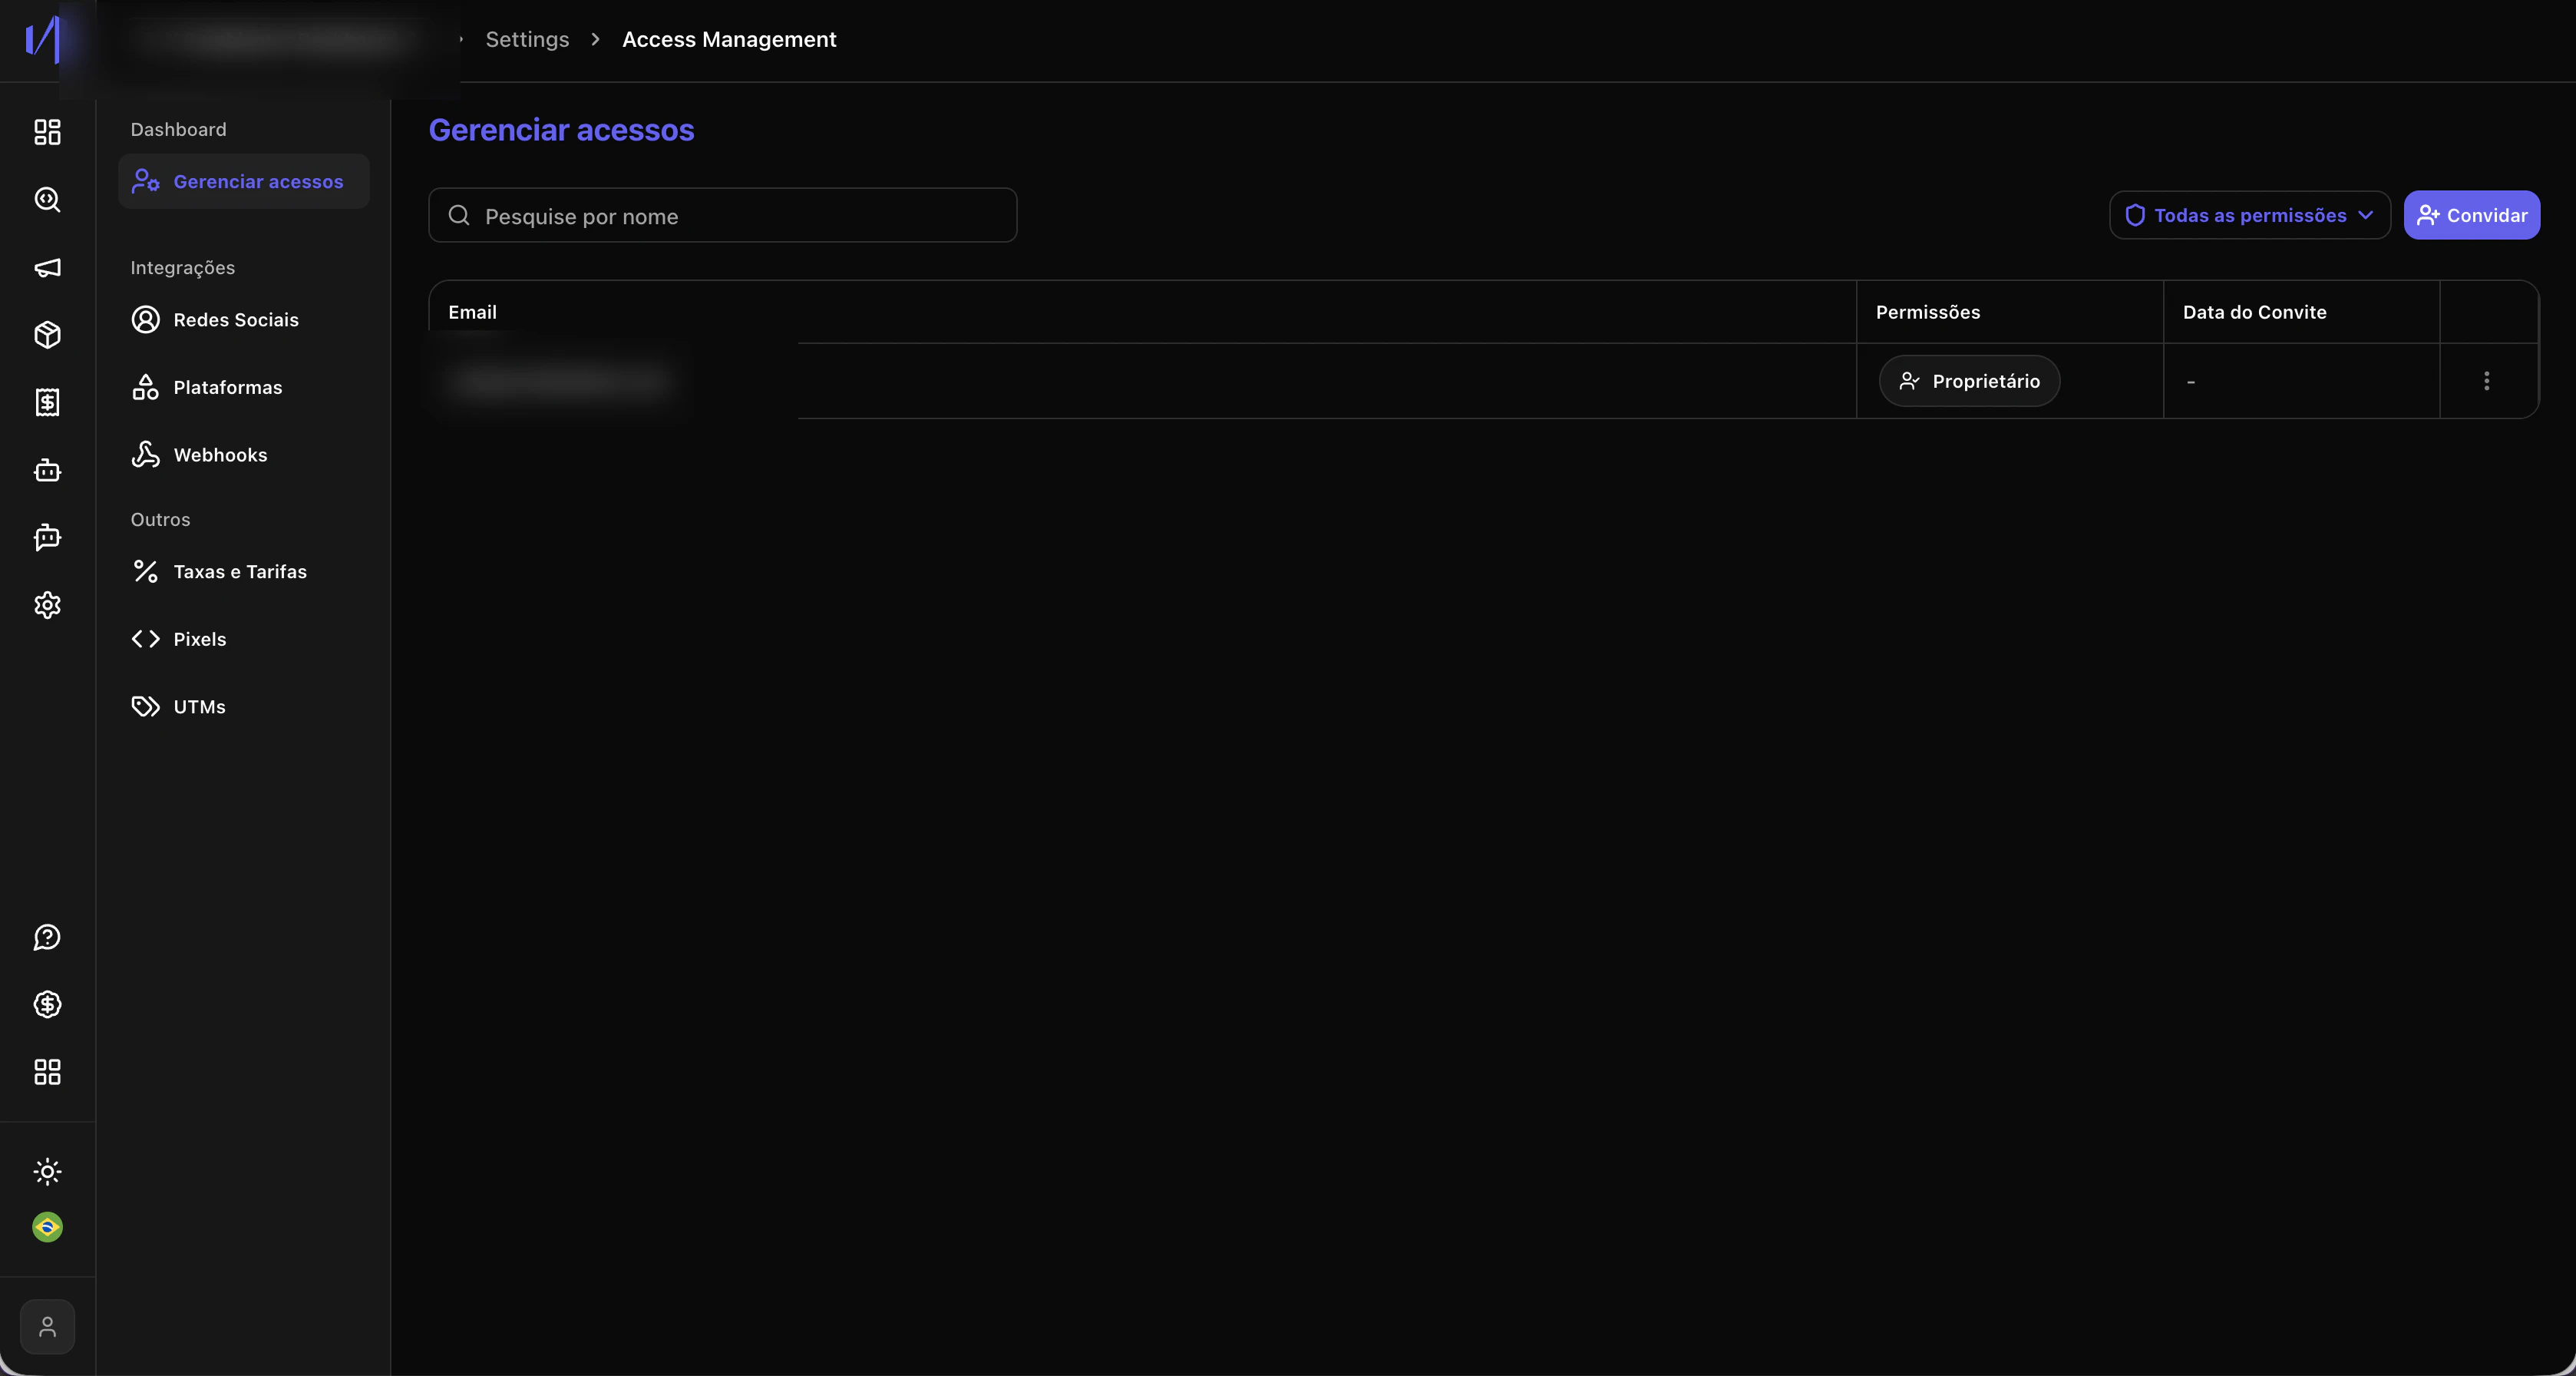Go to Redes Sociais integrations
Screen dimensions: 2576x1376
235,320
